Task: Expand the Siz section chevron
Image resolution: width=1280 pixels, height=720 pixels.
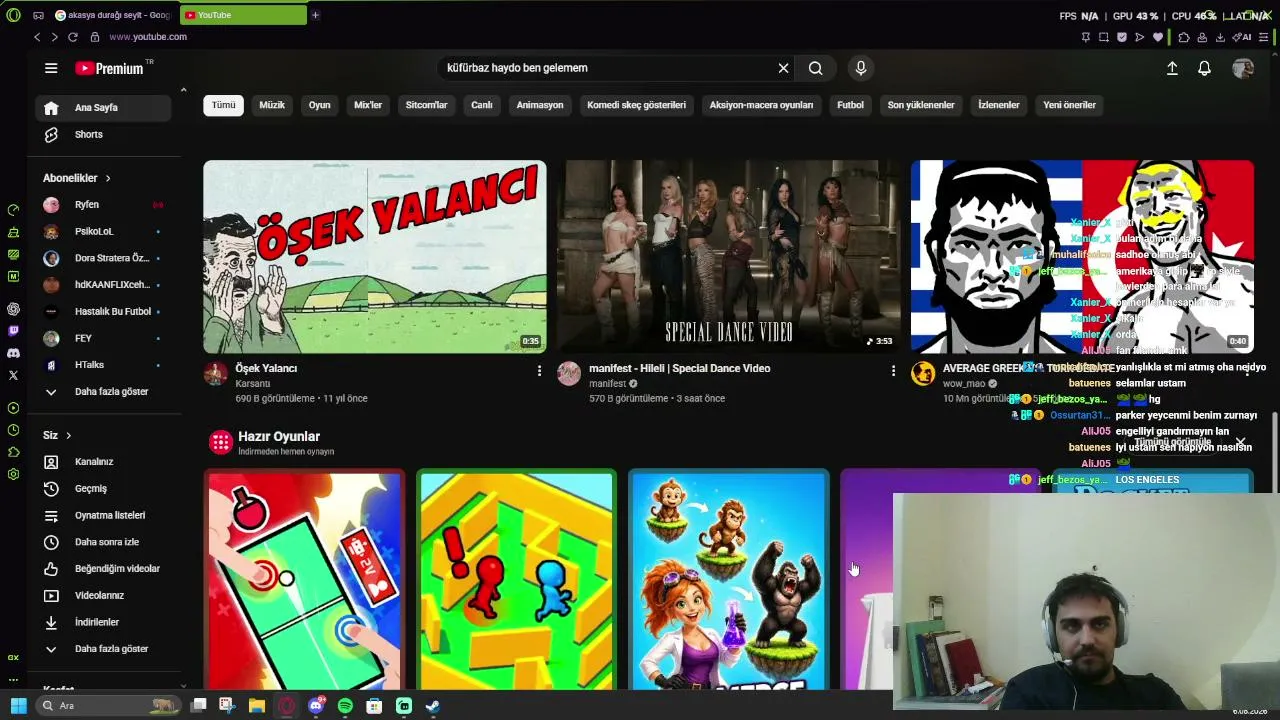Action: coord(68,435)
